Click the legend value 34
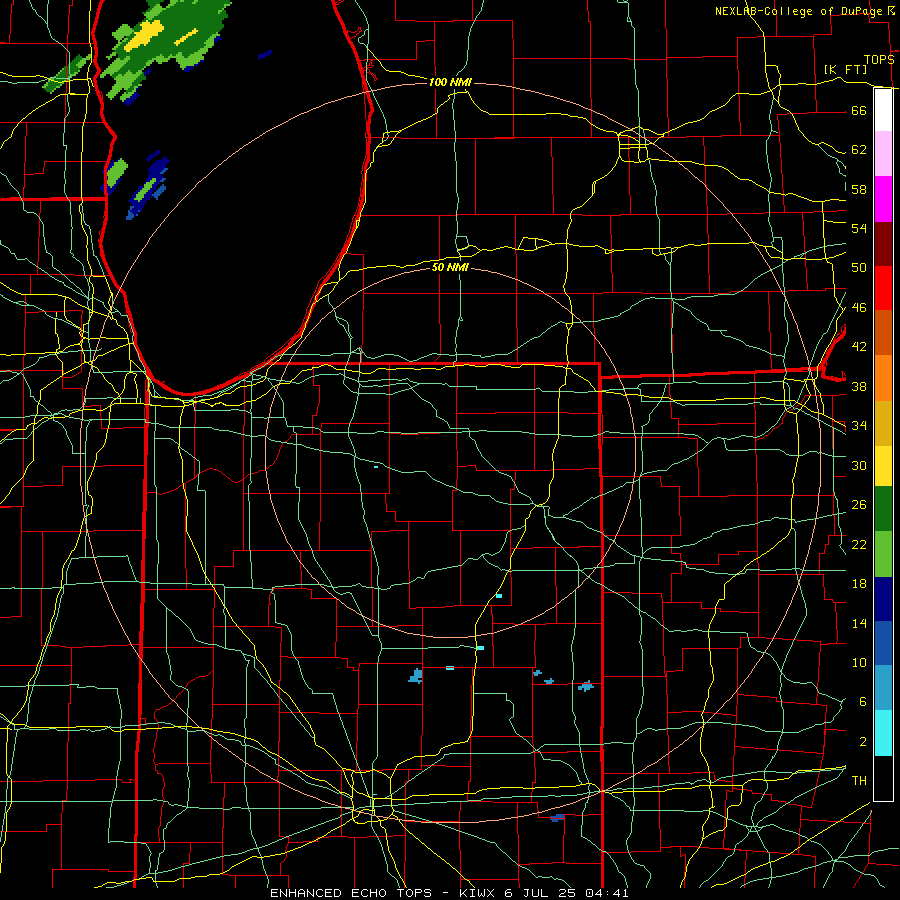 pyautogui.click(x=859, y=425)
